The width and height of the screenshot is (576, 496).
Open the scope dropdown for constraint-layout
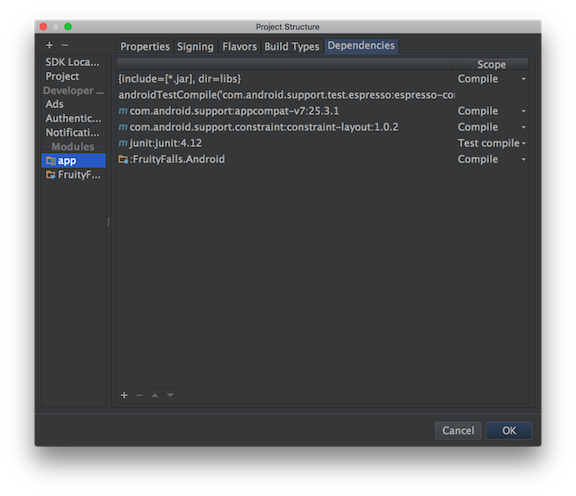(523, 127)
